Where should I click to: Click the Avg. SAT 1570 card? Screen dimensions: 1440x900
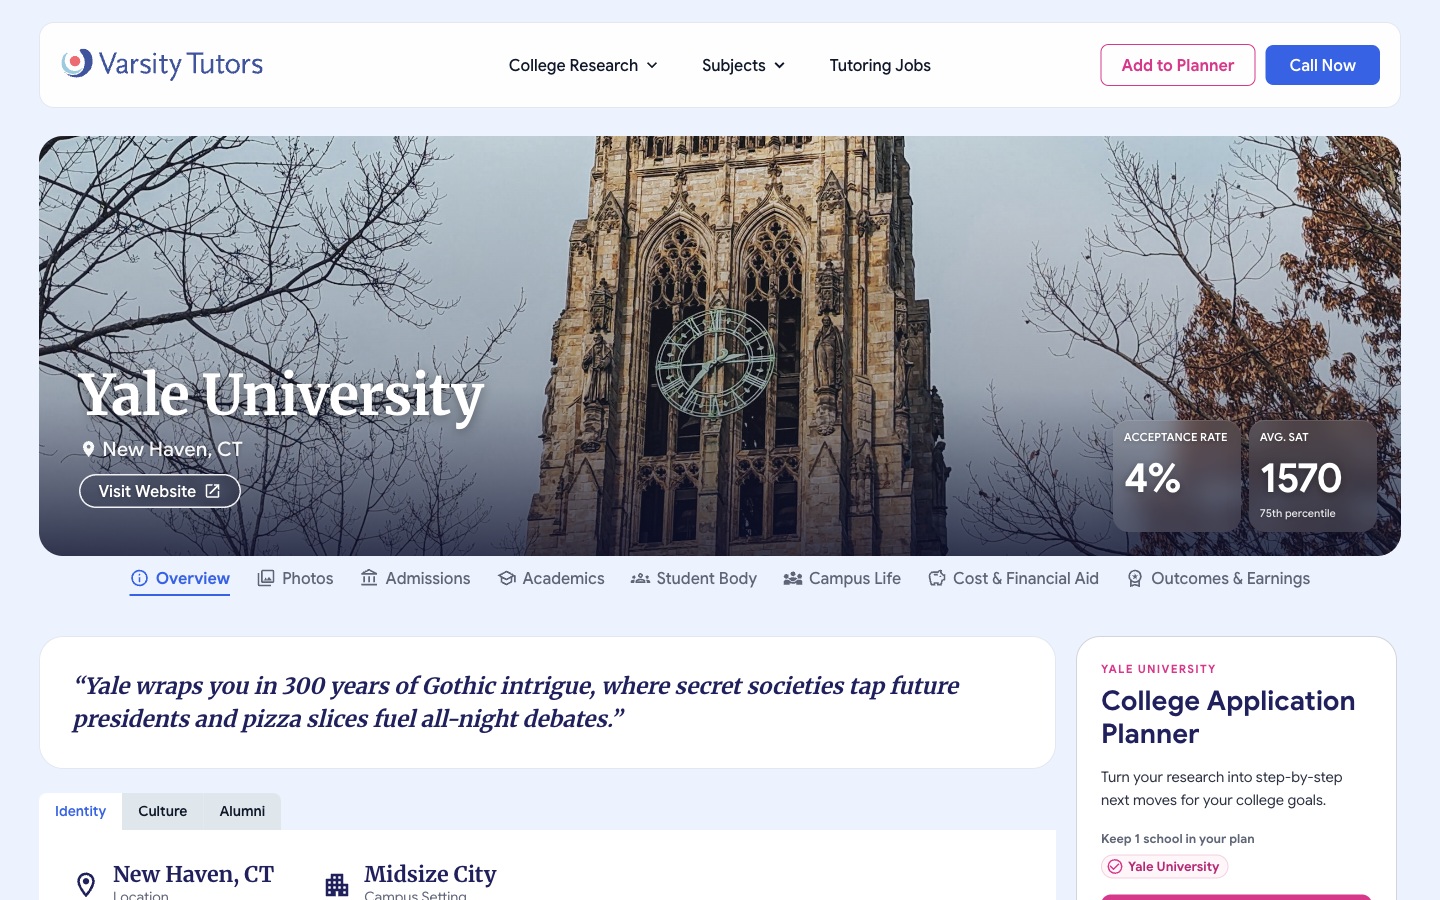[x=1312, y=476]
